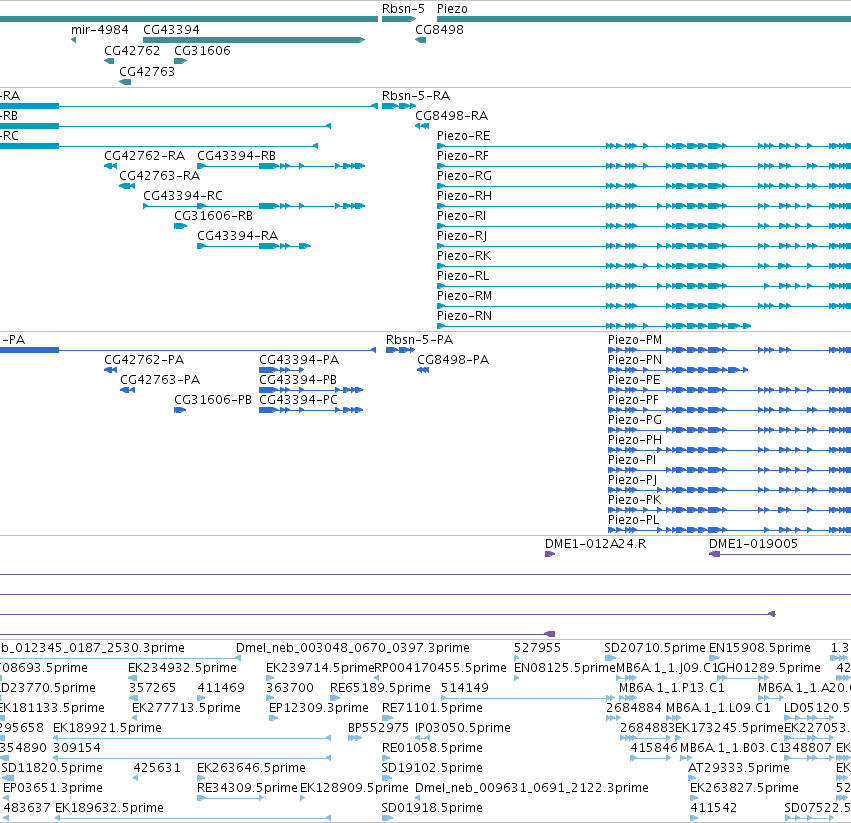Select the Piezo-PK protein label

tap(634, 500)
